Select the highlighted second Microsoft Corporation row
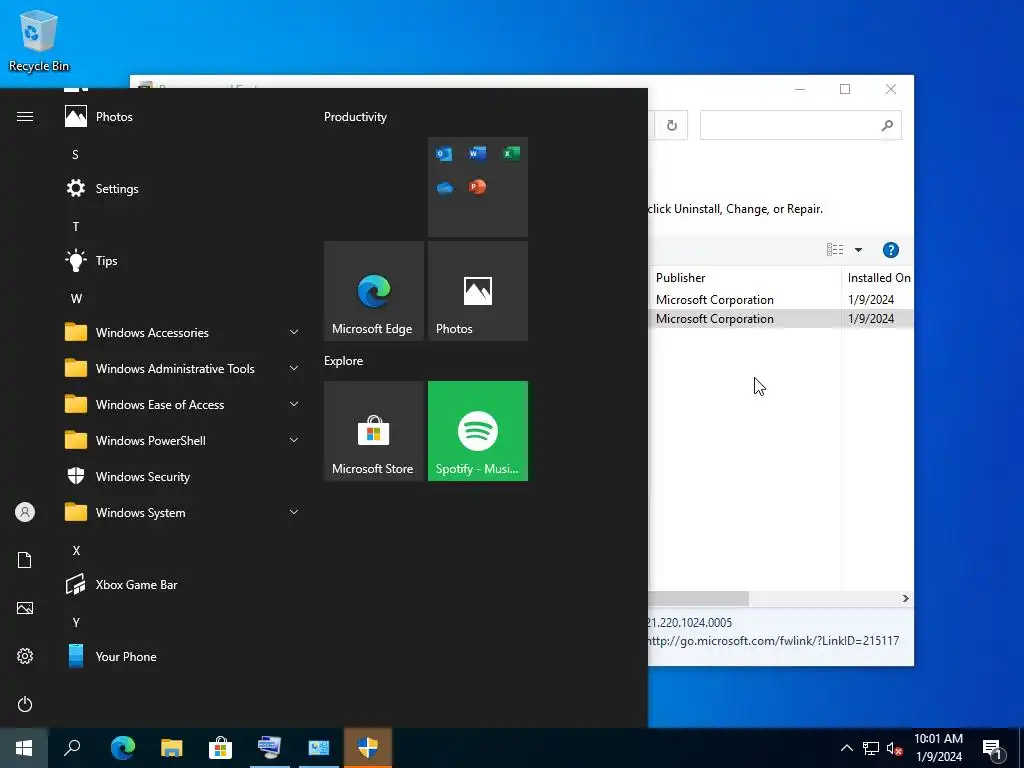Image resolution: width=1024 pixels, height=768 pixels. (781, 319)
